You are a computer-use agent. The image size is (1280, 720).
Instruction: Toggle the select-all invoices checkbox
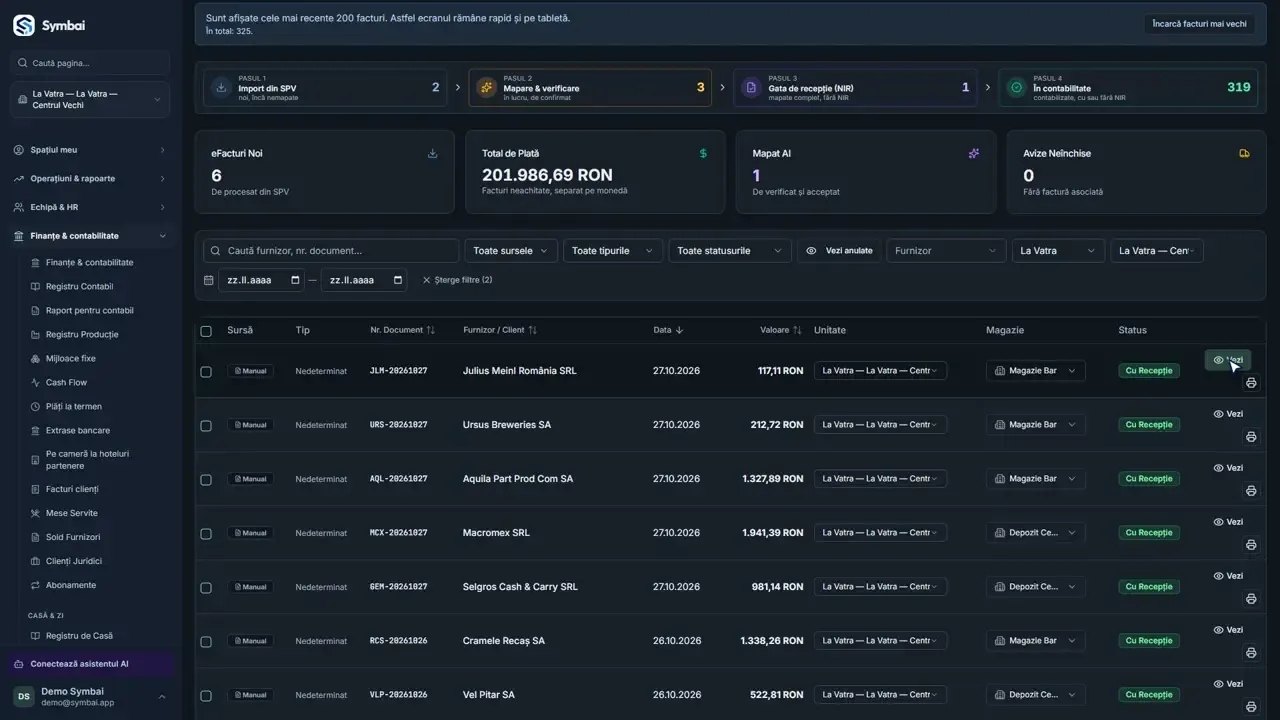click(x=206, y=331)
